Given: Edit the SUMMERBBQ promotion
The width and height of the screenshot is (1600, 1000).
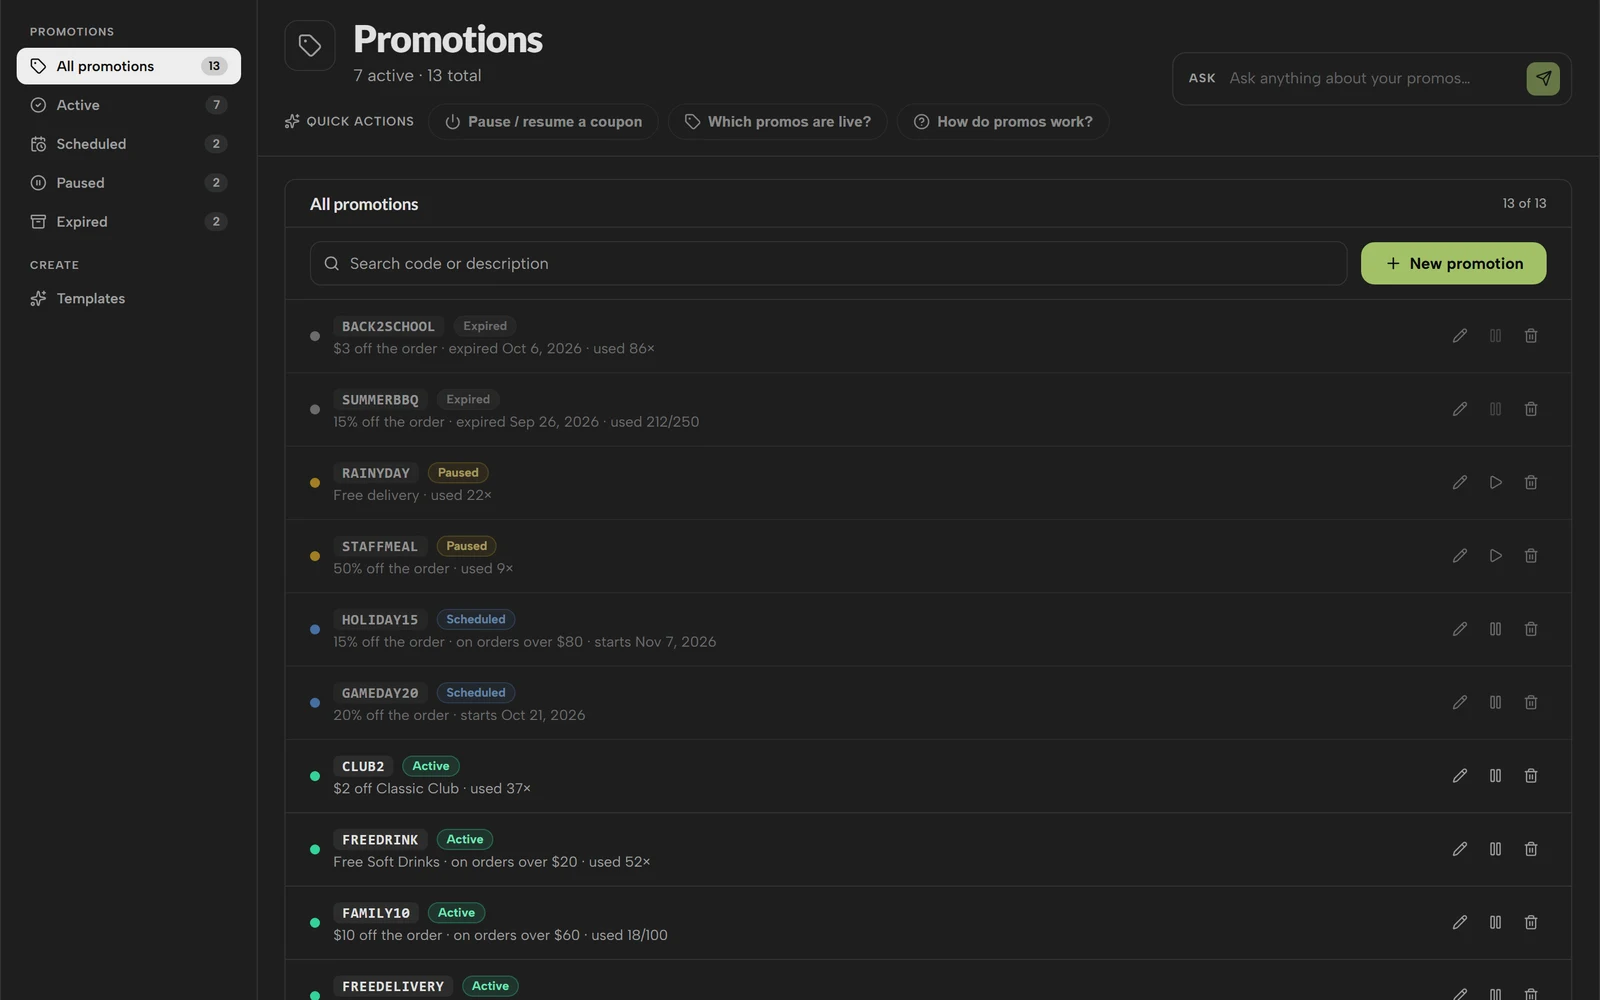Looking at the screenshot, I should coord(1460,409).
